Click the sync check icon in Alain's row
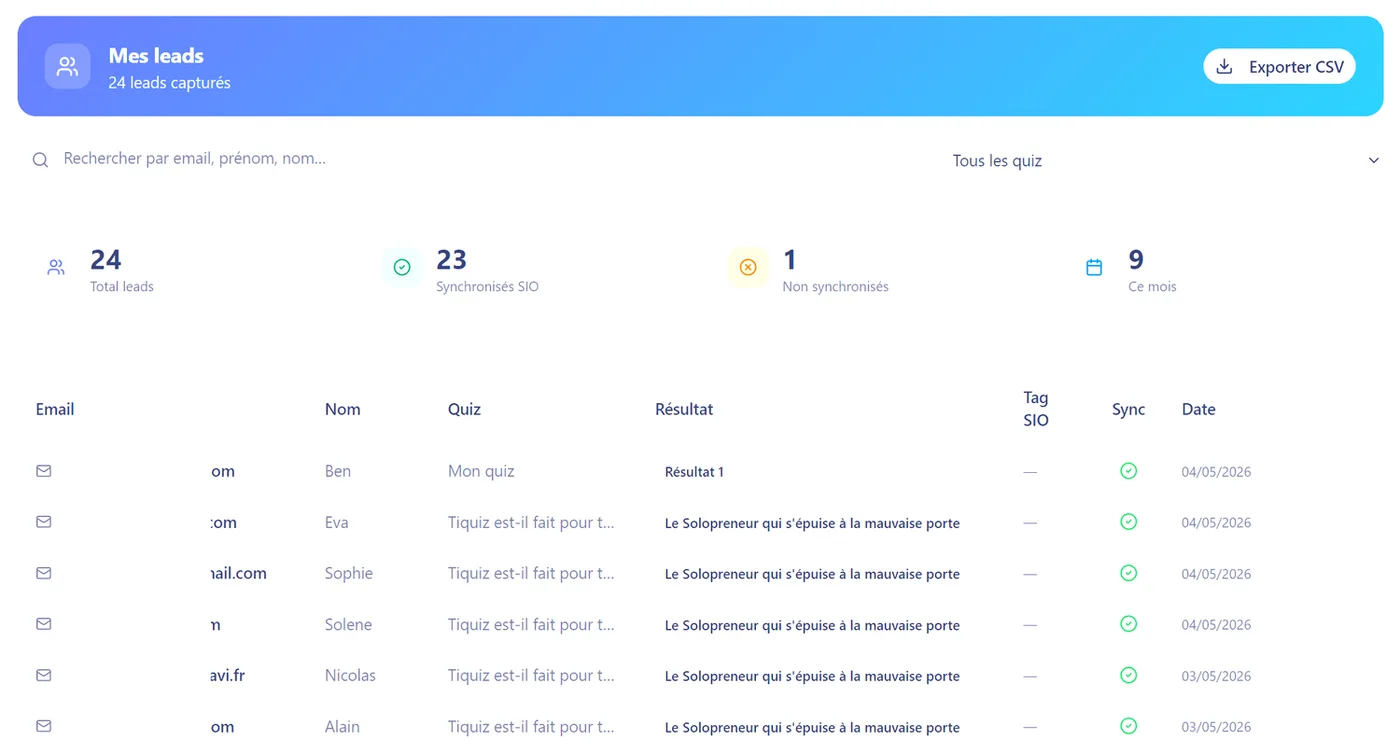Screen dimensions: 1400x751 coord(1128,726)
